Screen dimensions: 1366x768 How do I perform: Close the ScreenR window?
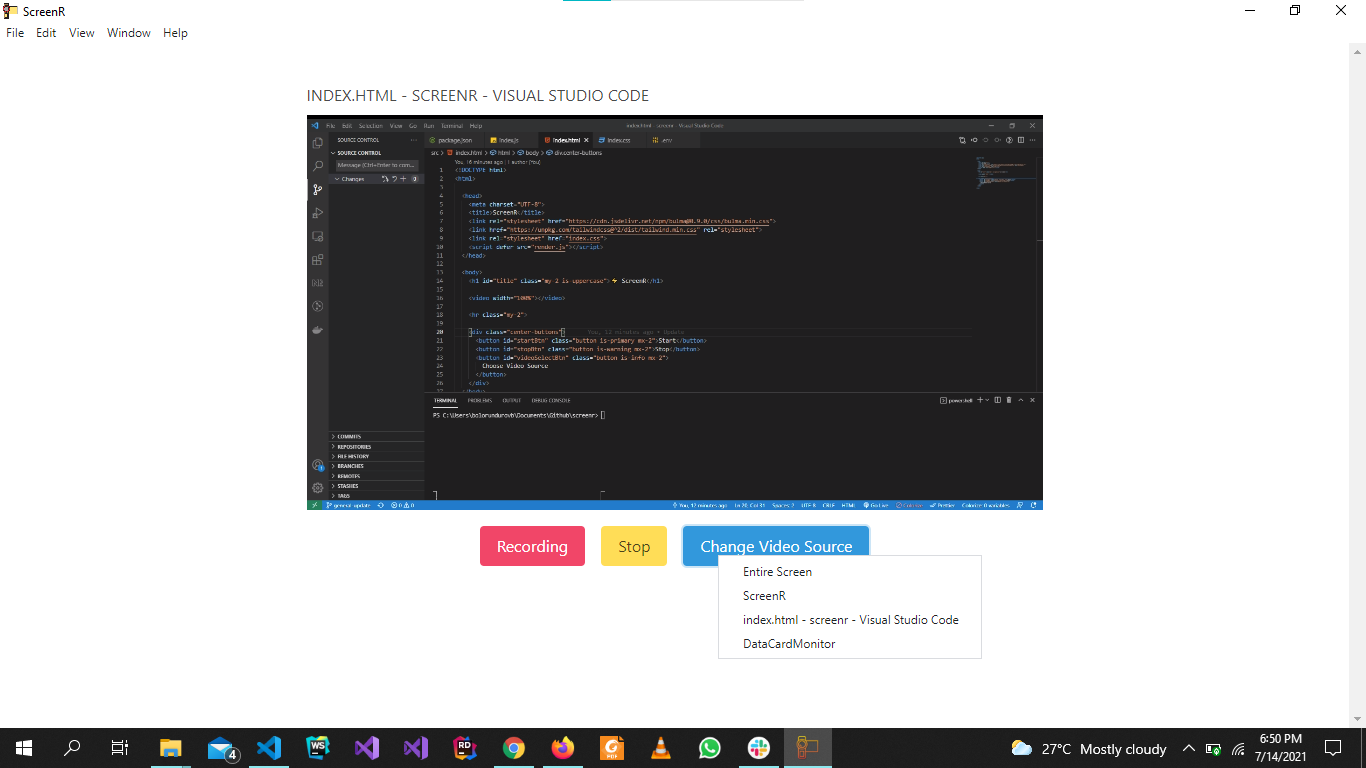click(x=1342, y=11)
